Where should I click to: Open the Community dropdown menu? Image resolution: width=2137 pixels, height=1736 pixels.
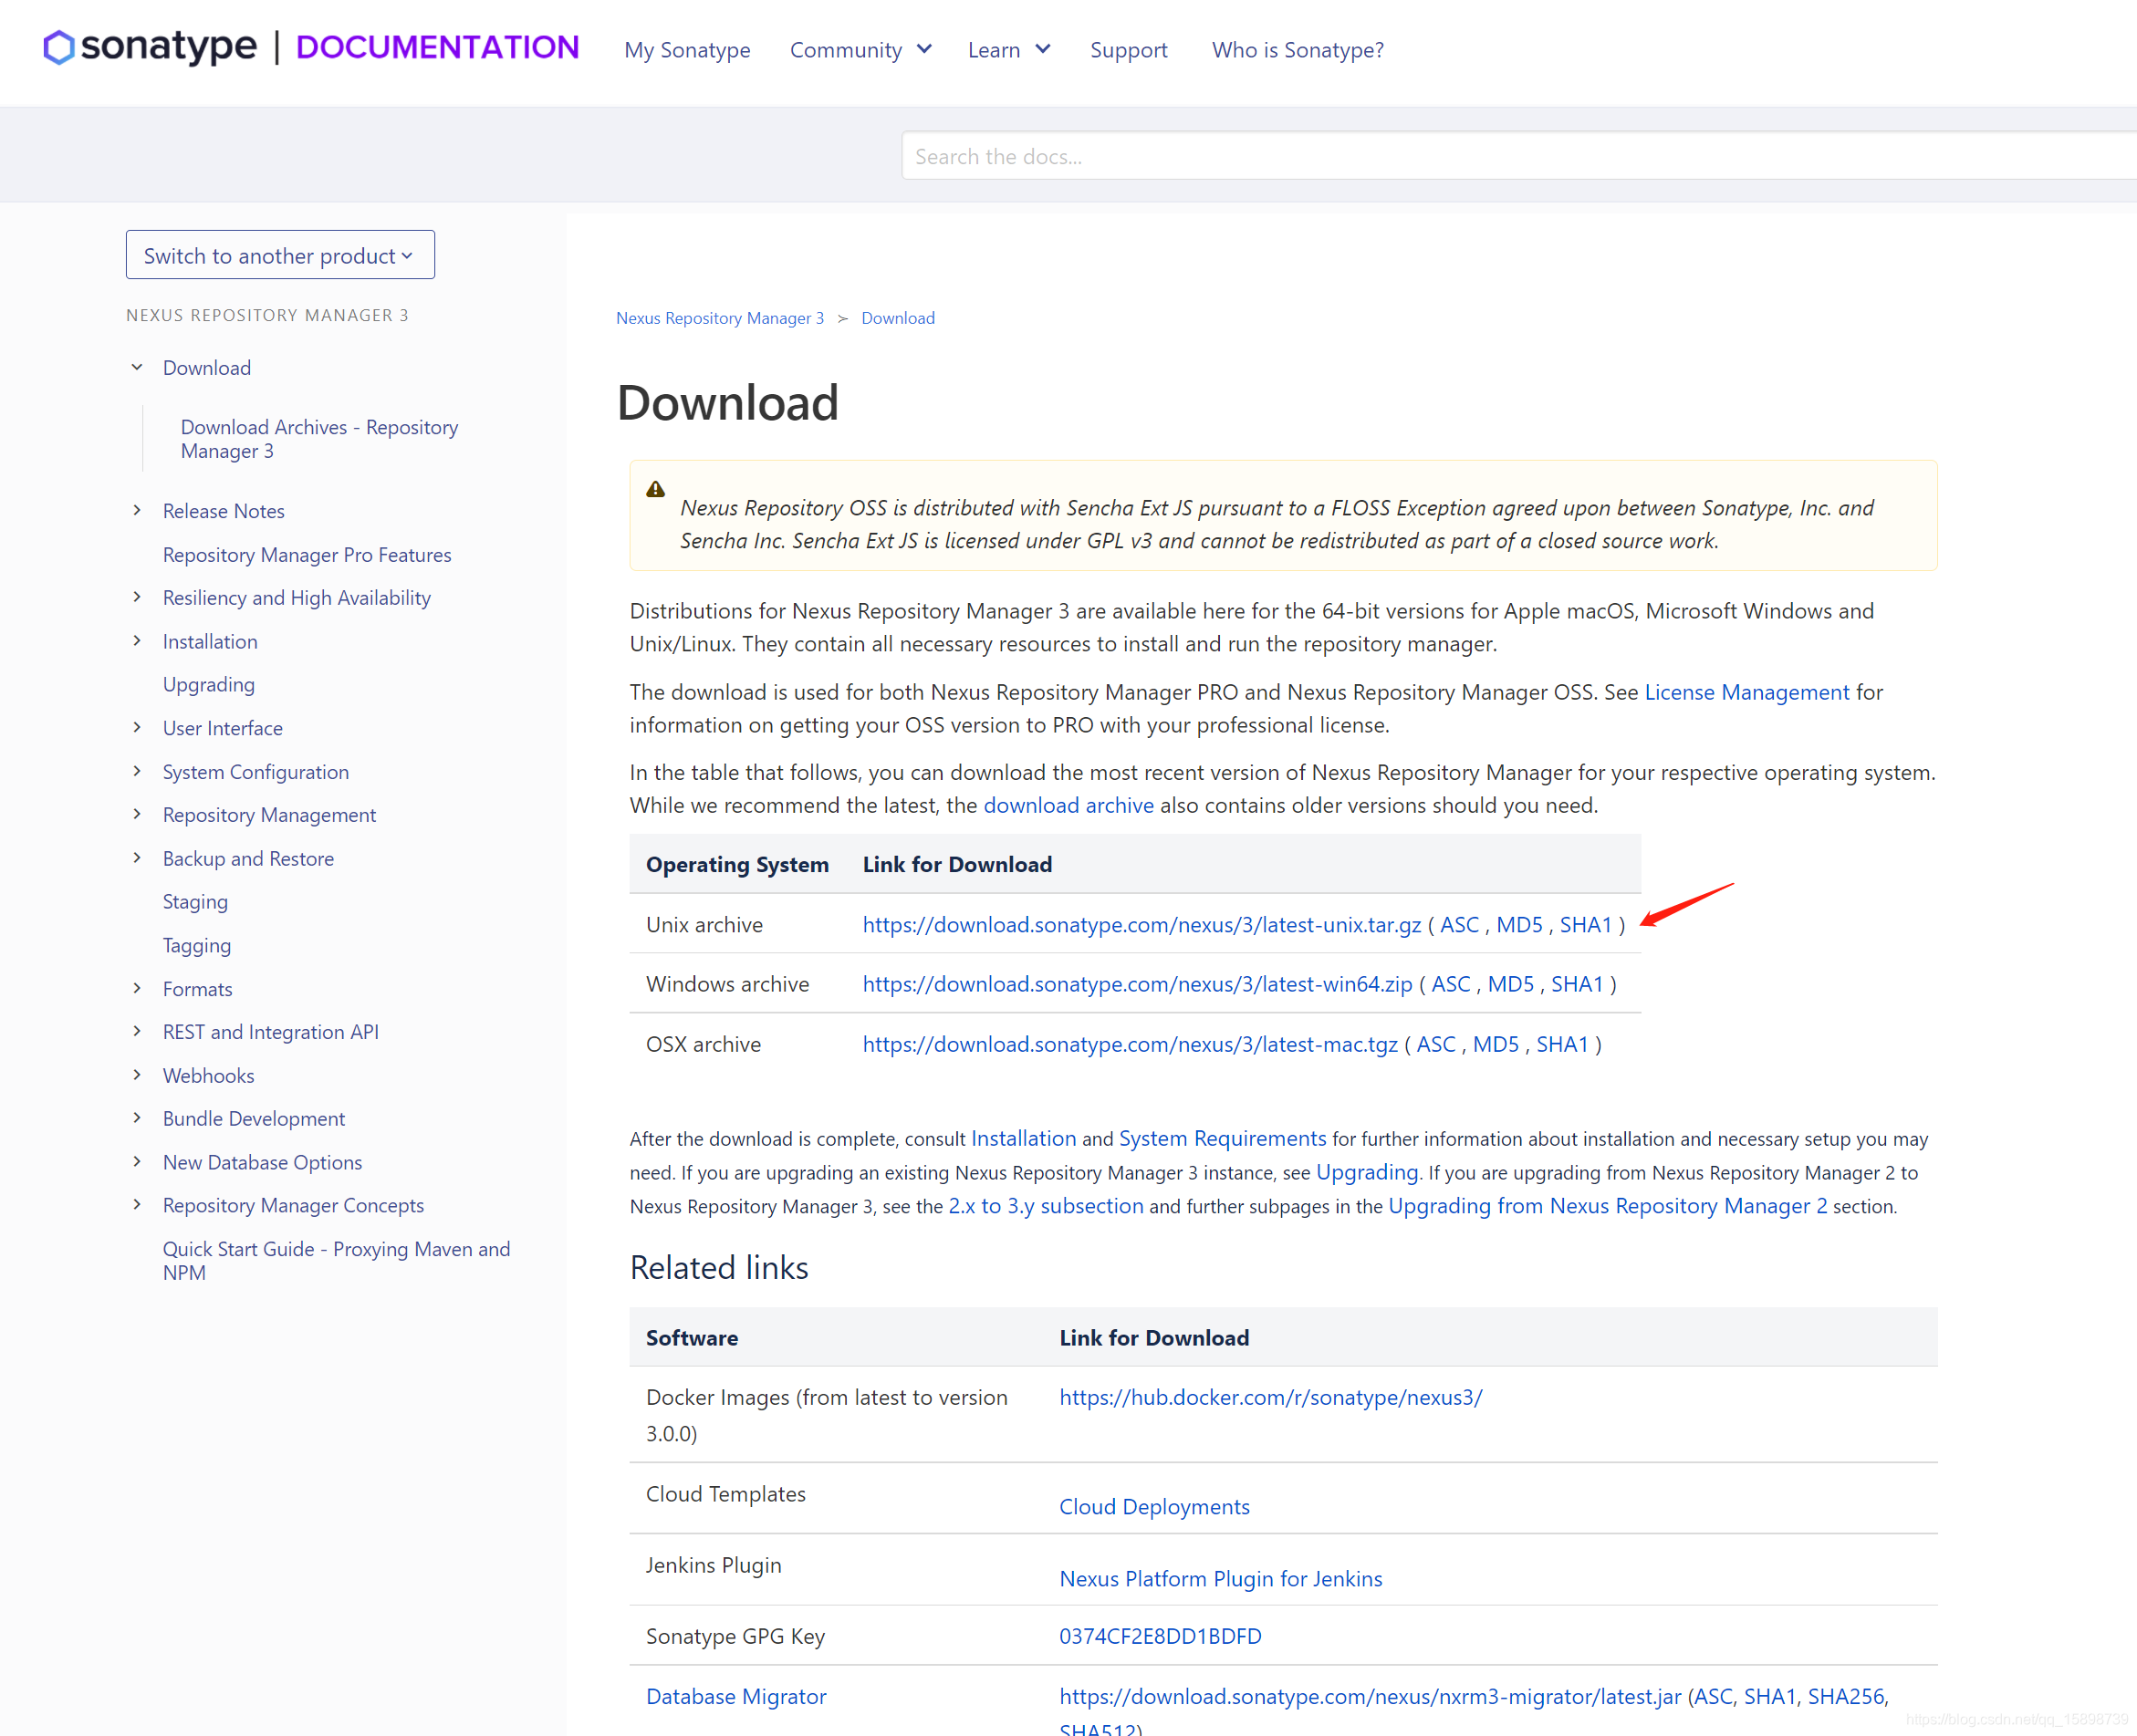click(x=860, y=50)
